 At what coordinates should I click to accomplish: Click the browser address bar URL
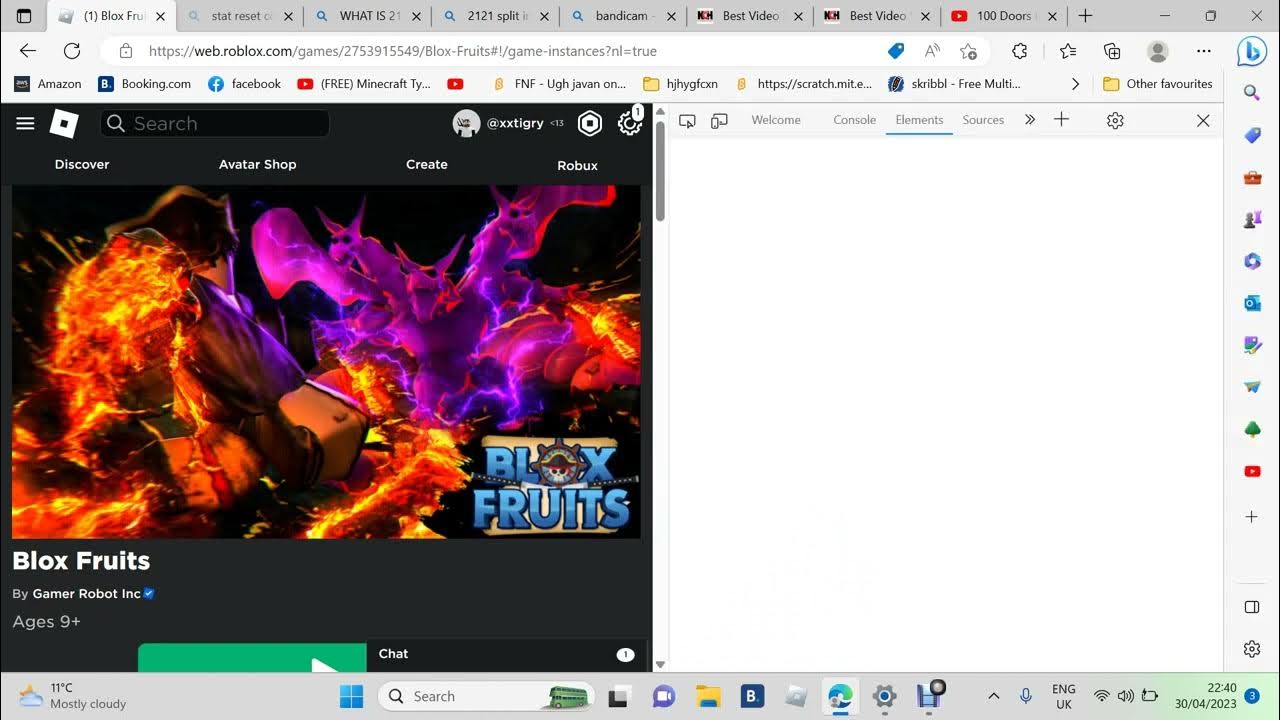pos(403,51)
